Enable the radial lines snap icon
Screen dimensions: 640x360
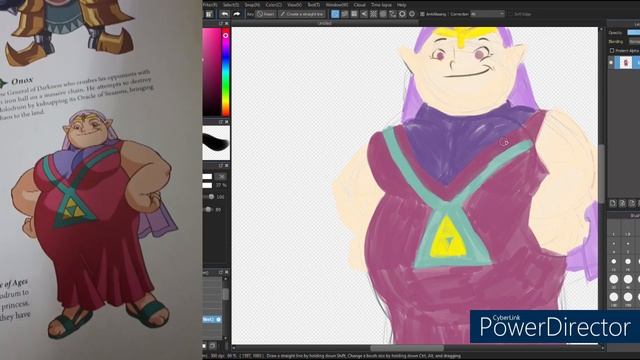[x=373, y=14]
